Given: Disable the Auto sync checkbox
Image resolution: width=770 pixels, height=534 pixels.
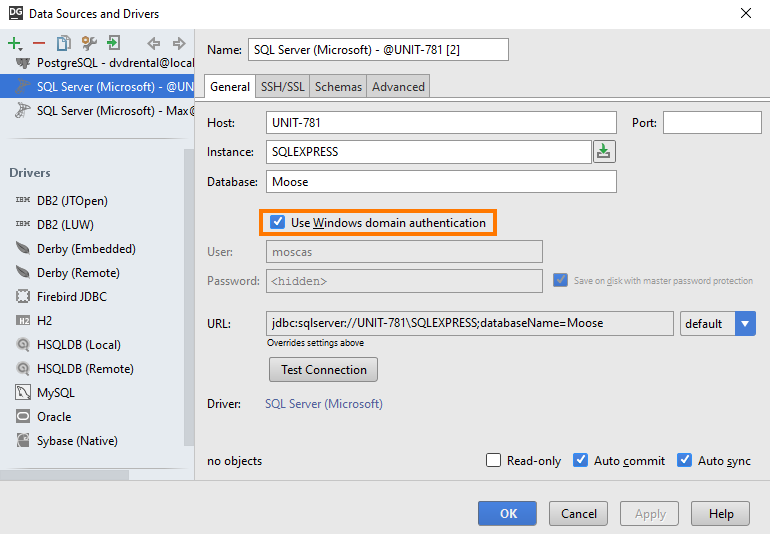Looking at the screenshot, I should 685,460.
